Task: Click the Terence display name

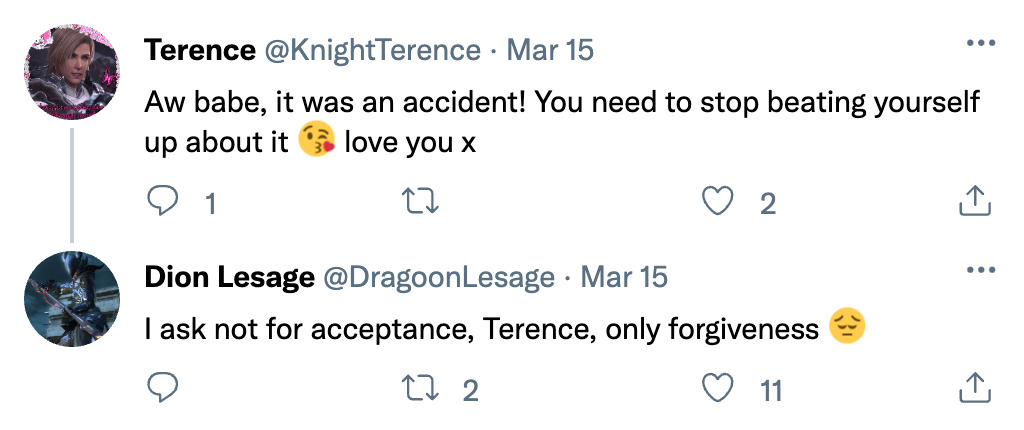Action: [x=199, y=50]
